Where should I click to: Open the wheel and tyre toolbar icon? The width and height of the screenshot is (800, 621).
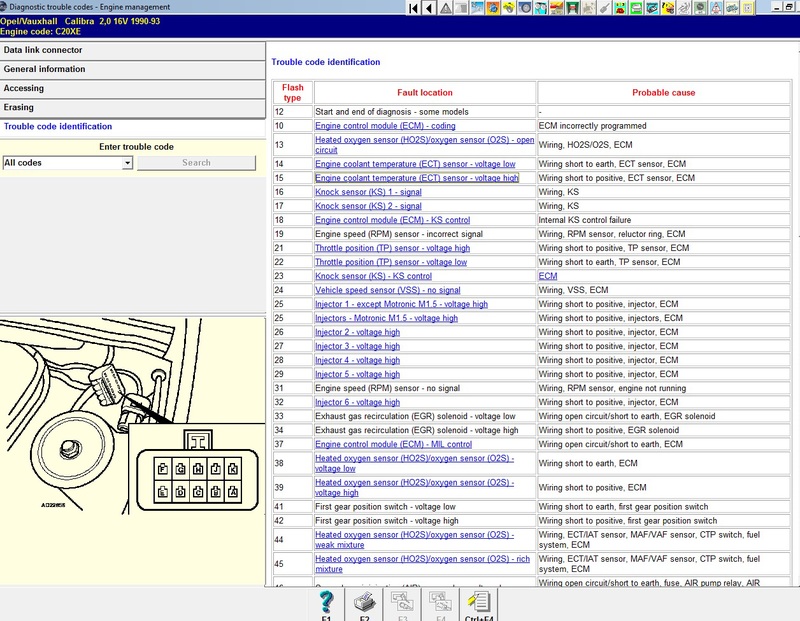pyautogui.click(x=524, y=8)
